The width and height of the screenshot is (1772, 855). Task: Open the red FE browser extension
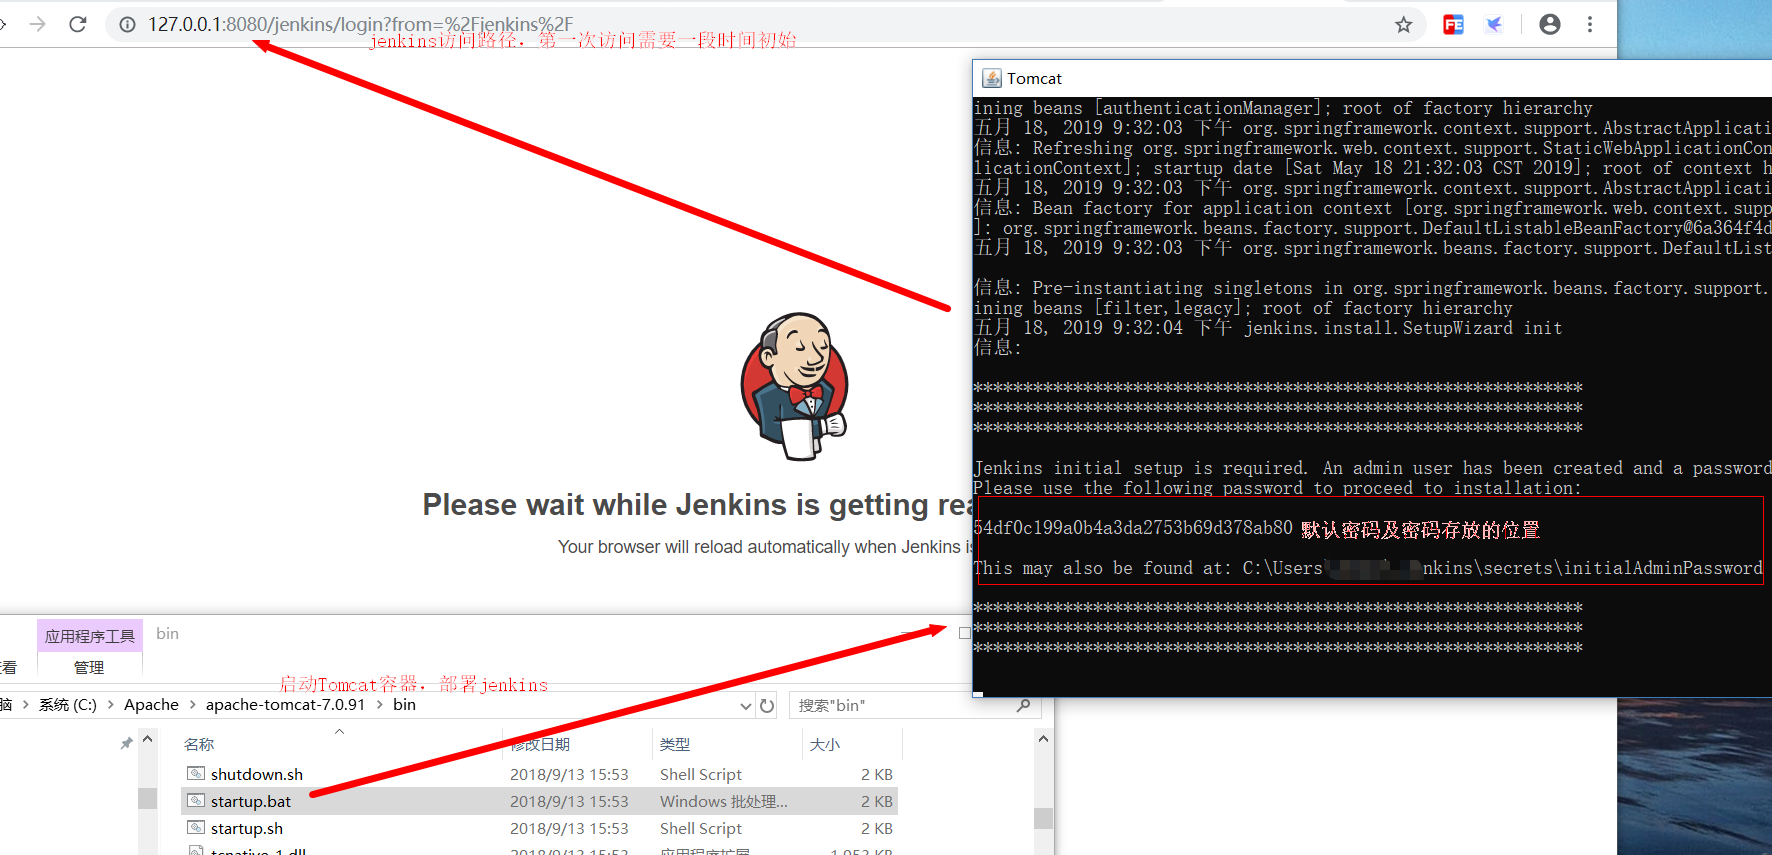click(x=1453, y=24)
